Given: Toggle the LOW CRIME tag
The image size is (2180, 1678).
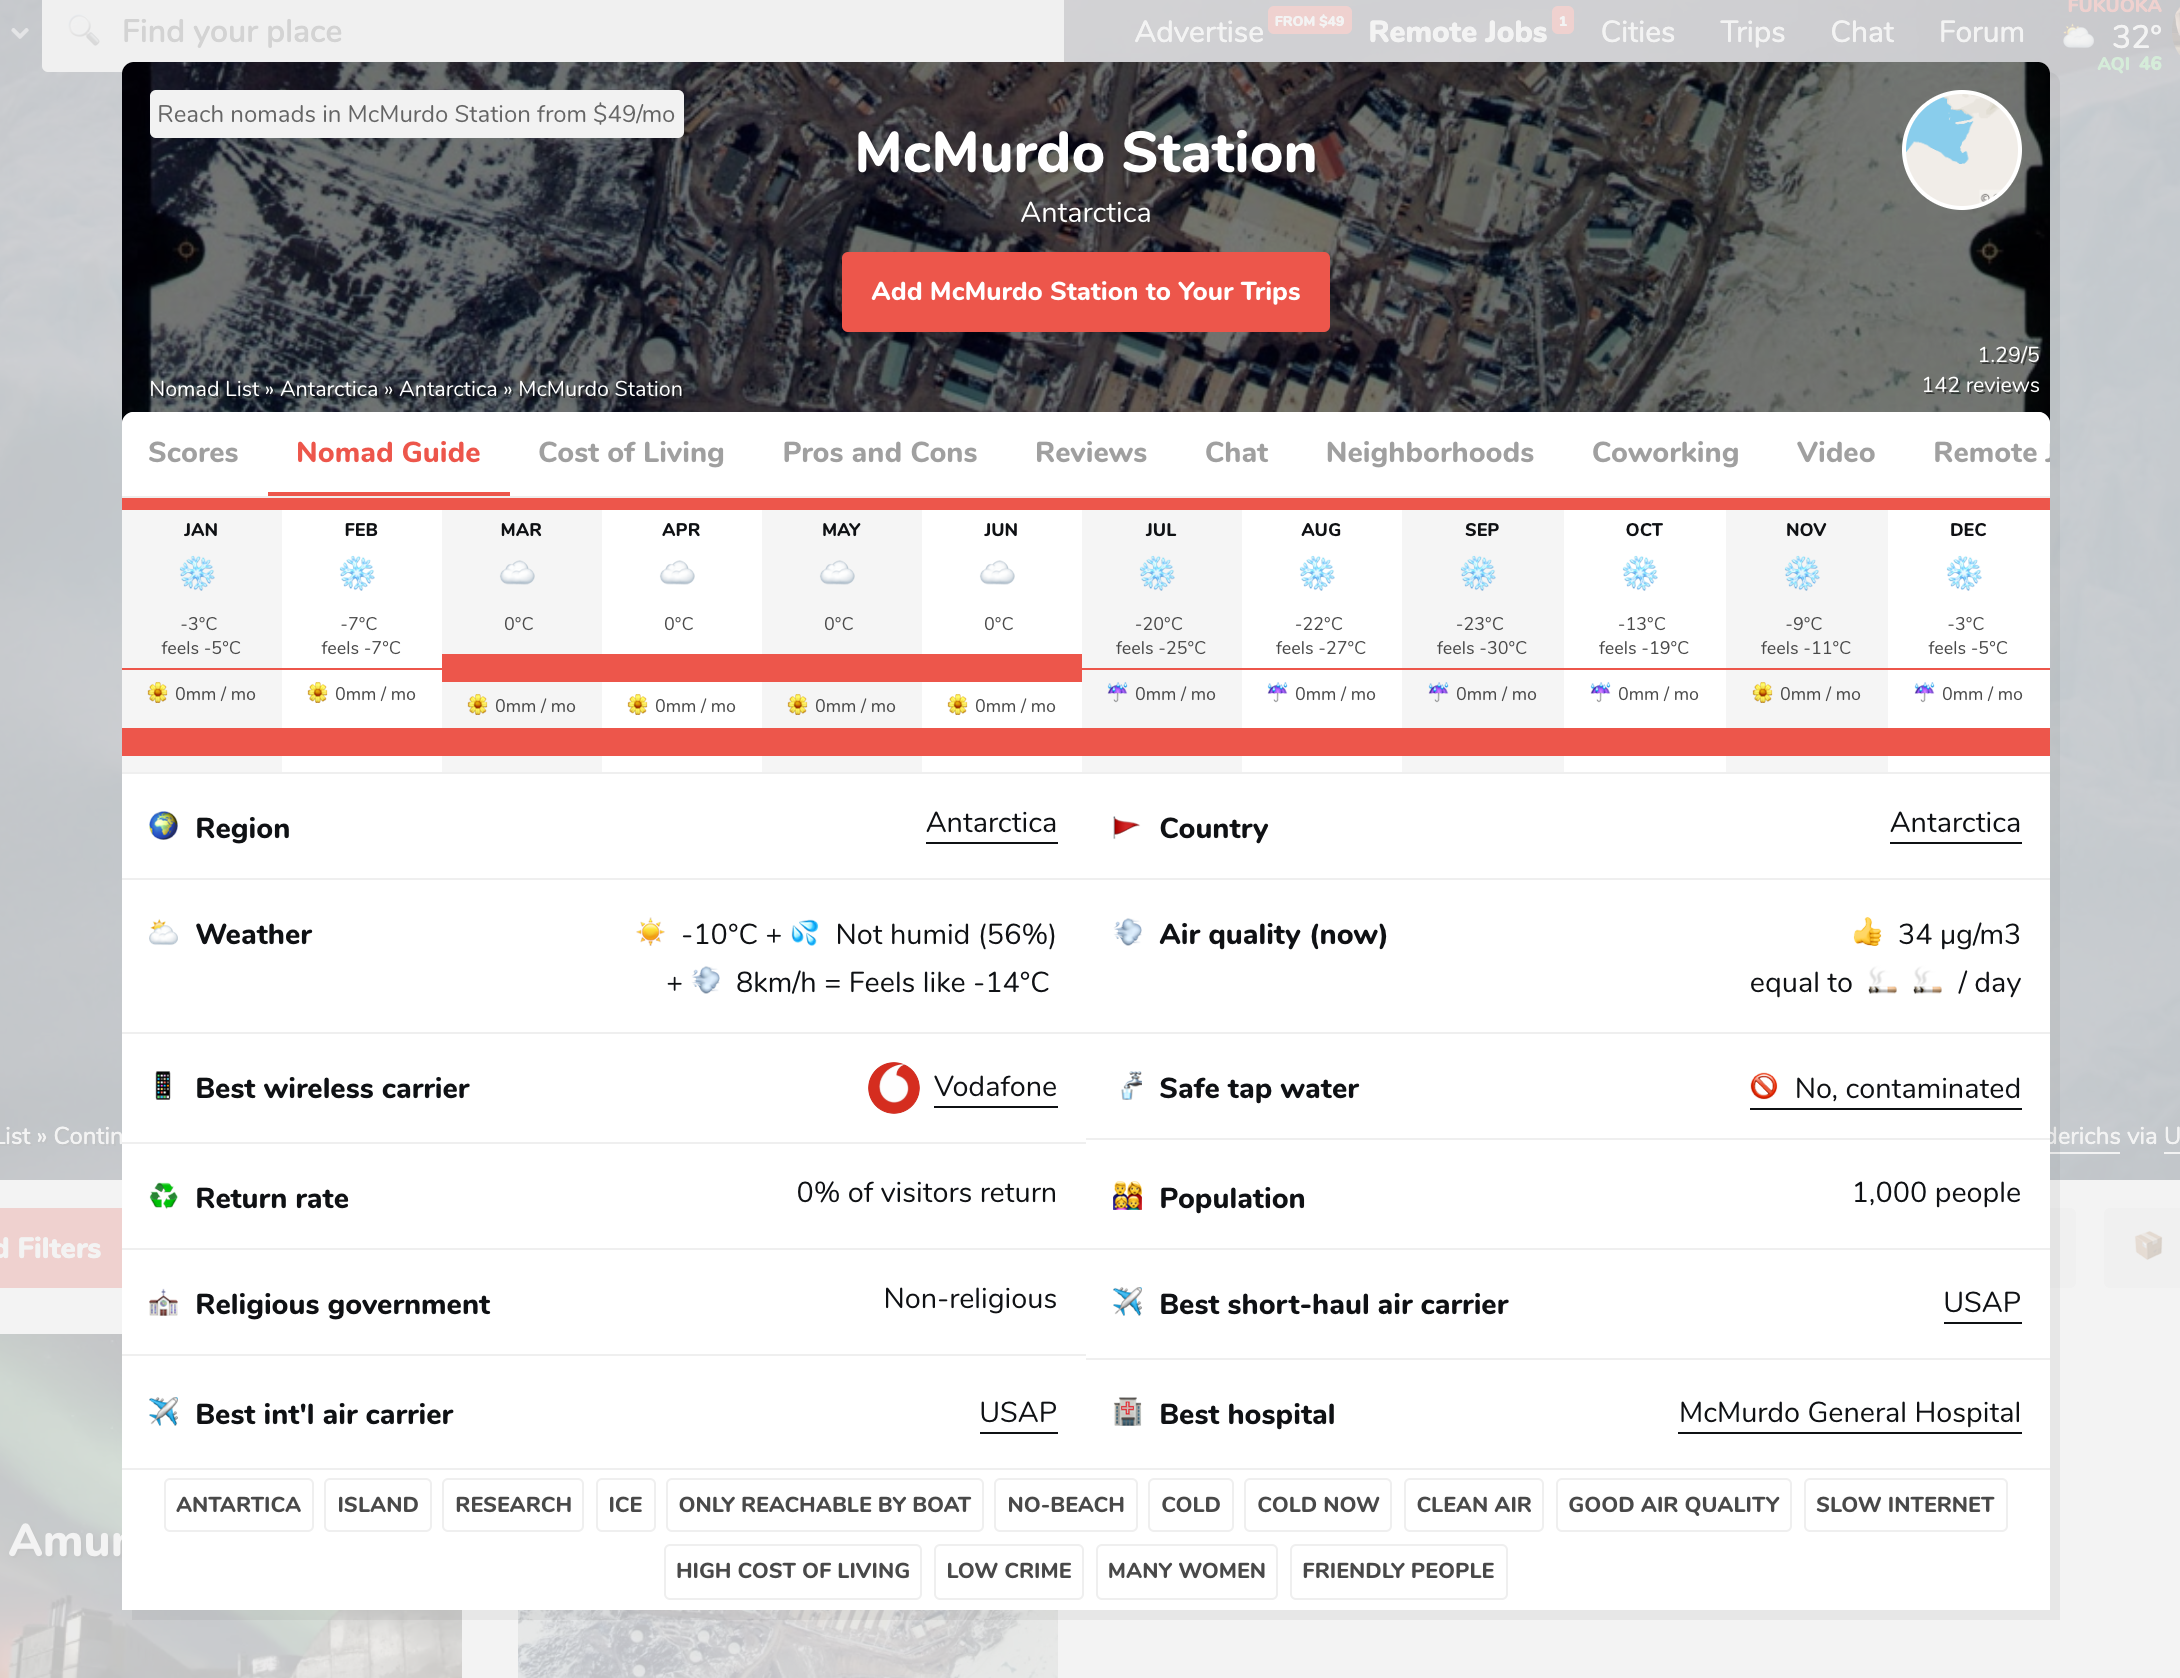Looking at the screenshot, I should (x=1008, y=1570).
